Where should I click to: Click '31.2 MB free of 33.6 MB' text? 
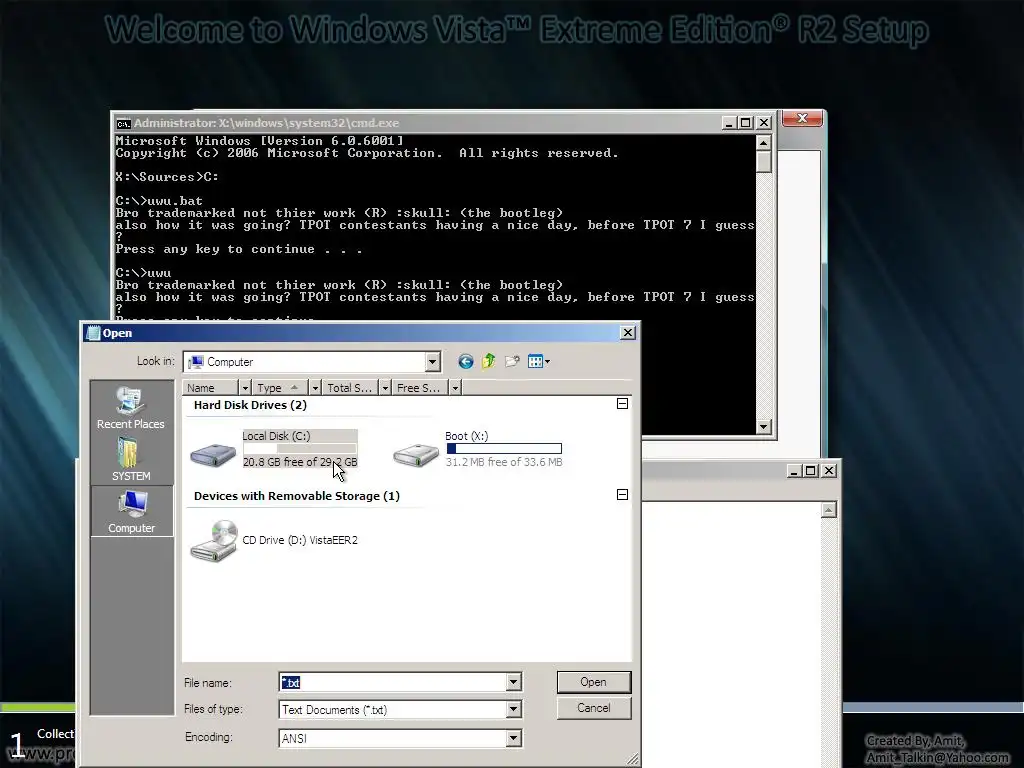click(x=504, y=462)
